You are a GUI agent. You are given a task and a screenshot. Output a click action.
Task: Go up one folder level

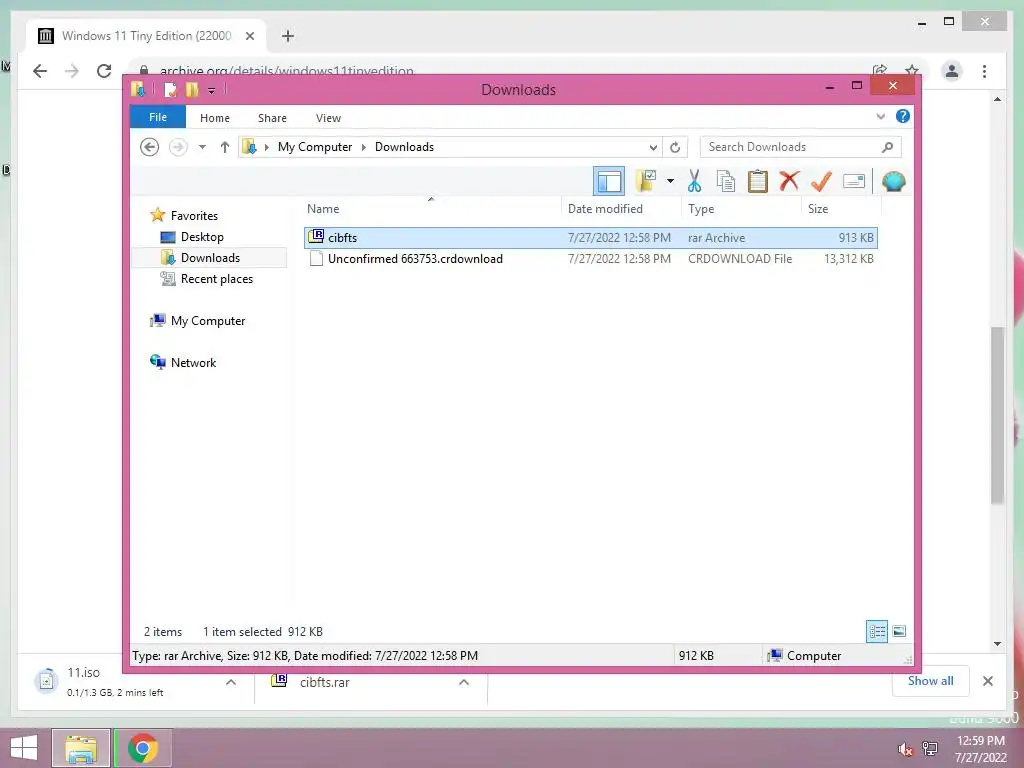pyautogui.click(x=225, y=147)
